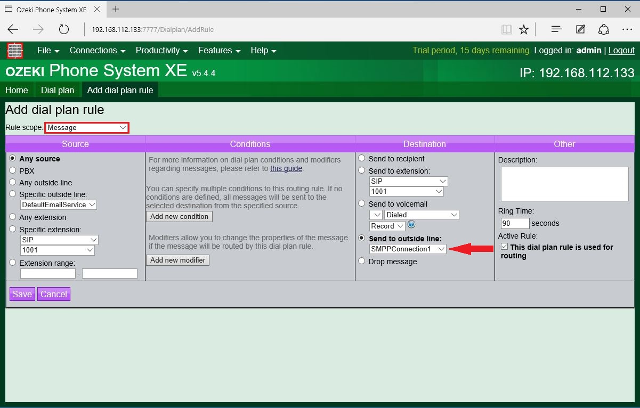
Task: Select Send to extension radio button
Action: pos(362,170)
